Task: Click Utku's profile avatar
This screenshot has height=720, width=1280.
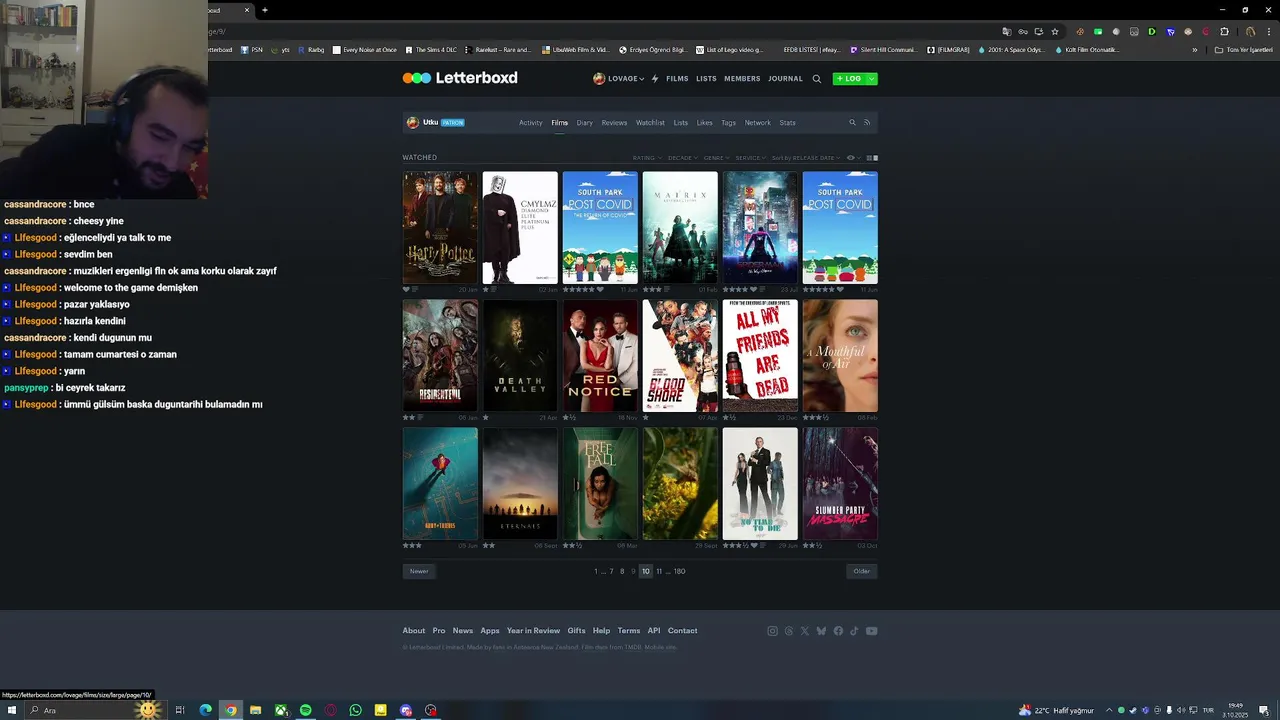Action: click(412, 122)
